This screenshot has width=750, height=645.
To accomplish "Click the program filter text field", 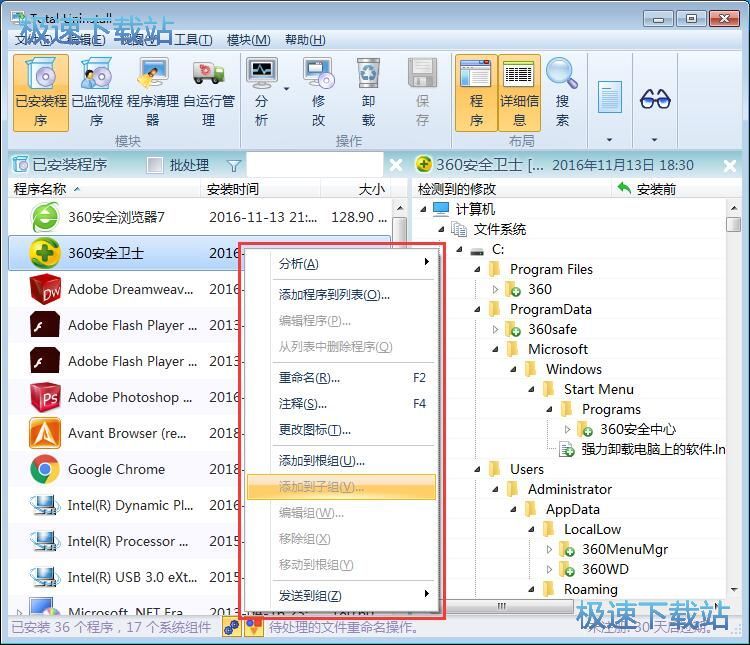I will coord(315,165).
